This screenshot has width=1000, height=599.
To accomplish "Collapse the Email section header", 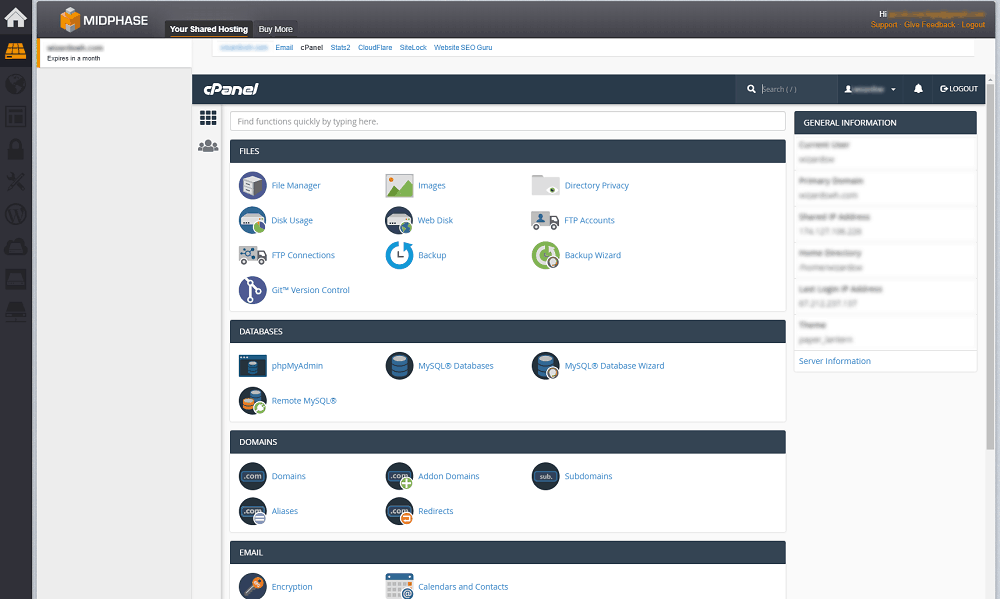I will pyautogui.click(x=508, y=552).
